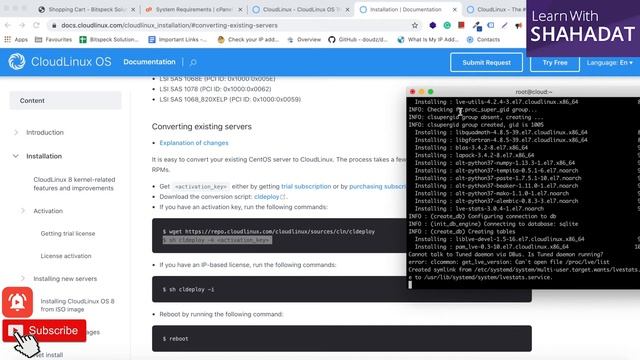Click the green circle browser extension icon
Screen dimensions: 640x360
tap(447, 25)
